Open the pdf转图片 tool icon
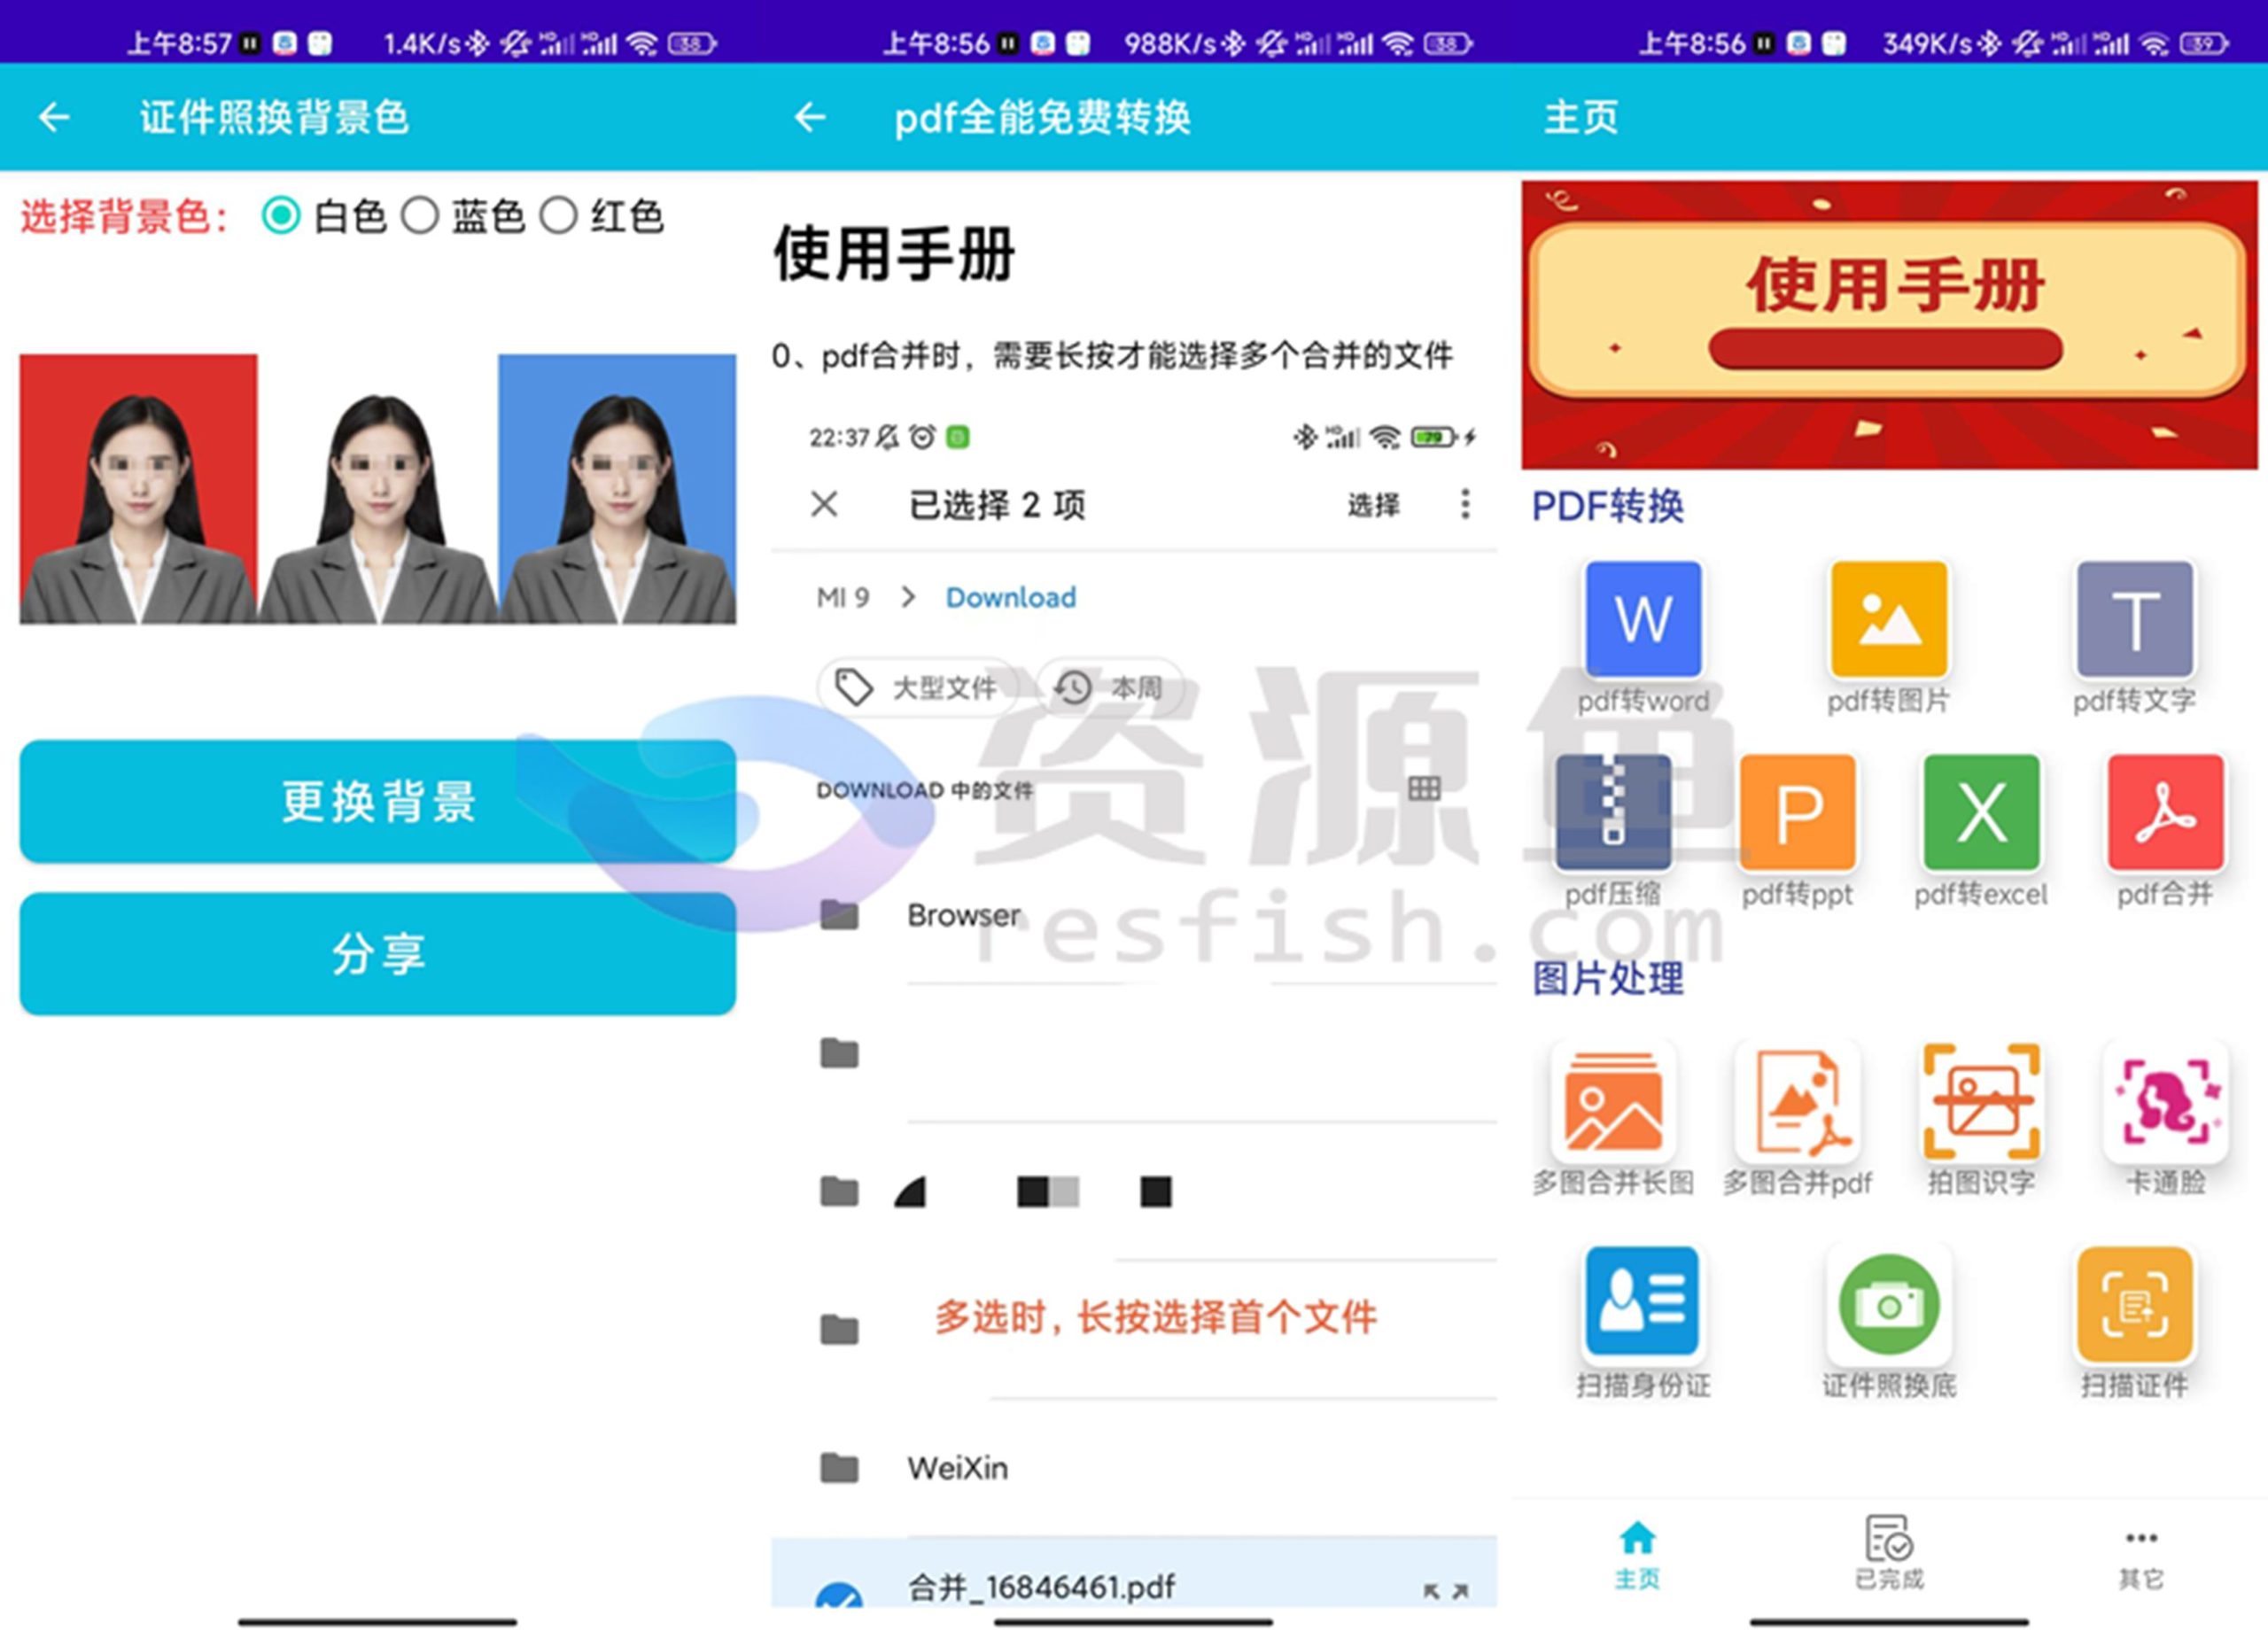This screenshot has height=1638, width=2268. pos(1888,619)
